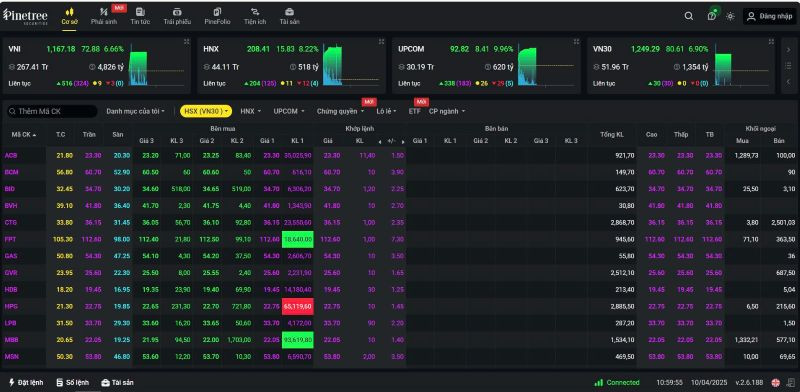
Task: Click right arrow beside +/- column header
Action: point(402,141)
